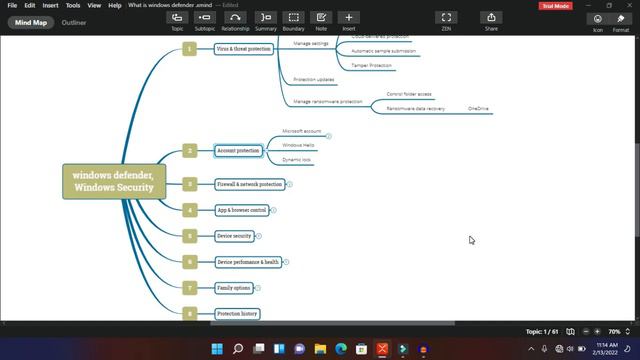Open the Help menu
The height and width of the screenshot is (360, 640).
pos(115,5)
